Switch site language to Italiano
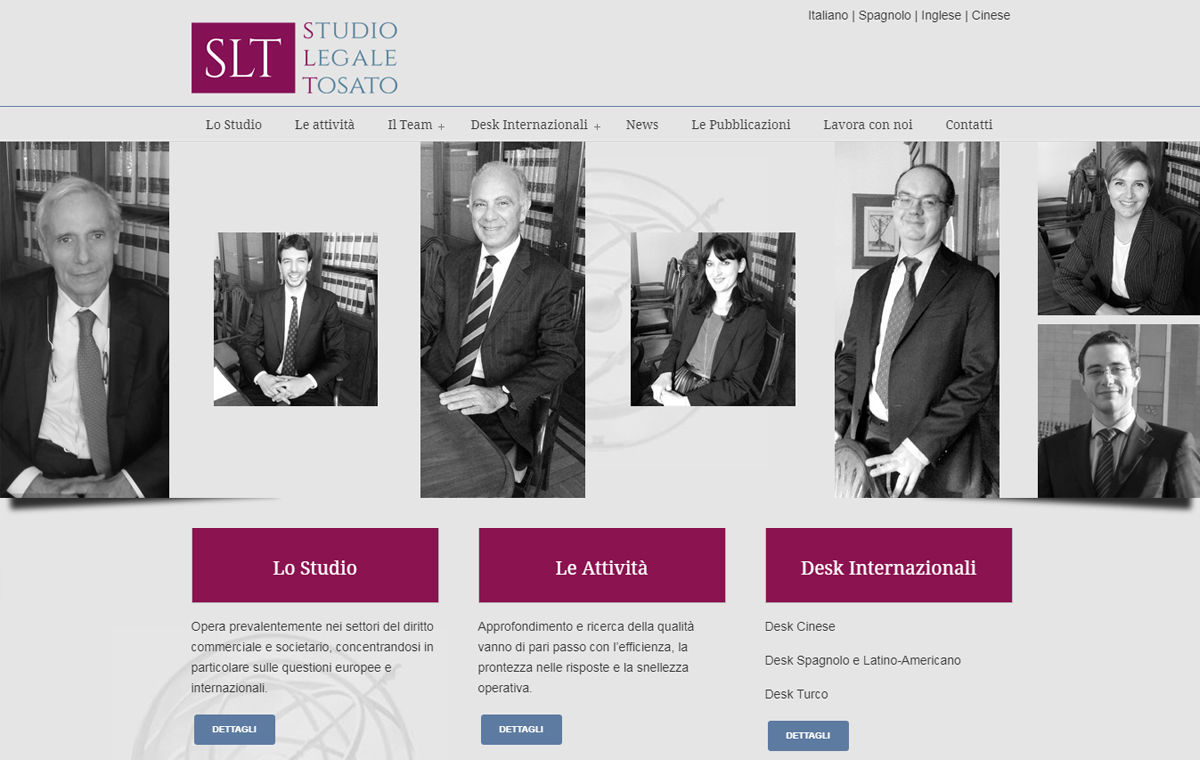This screenshot has width=1200, height=760. point(828,15)
